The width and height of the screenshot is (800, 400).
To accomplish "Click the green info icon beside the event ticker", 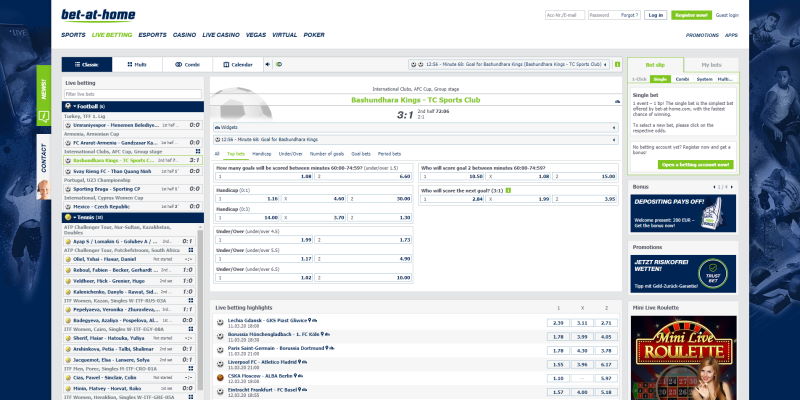I will click(x=617, y=64).
